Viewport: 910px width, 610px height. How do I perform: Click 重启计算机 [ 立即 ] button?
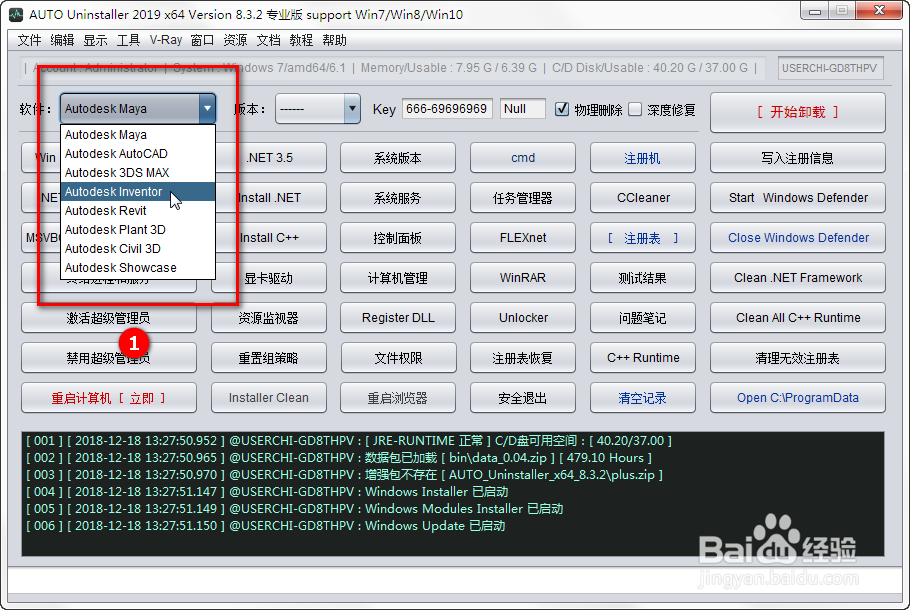pos(109,398)
